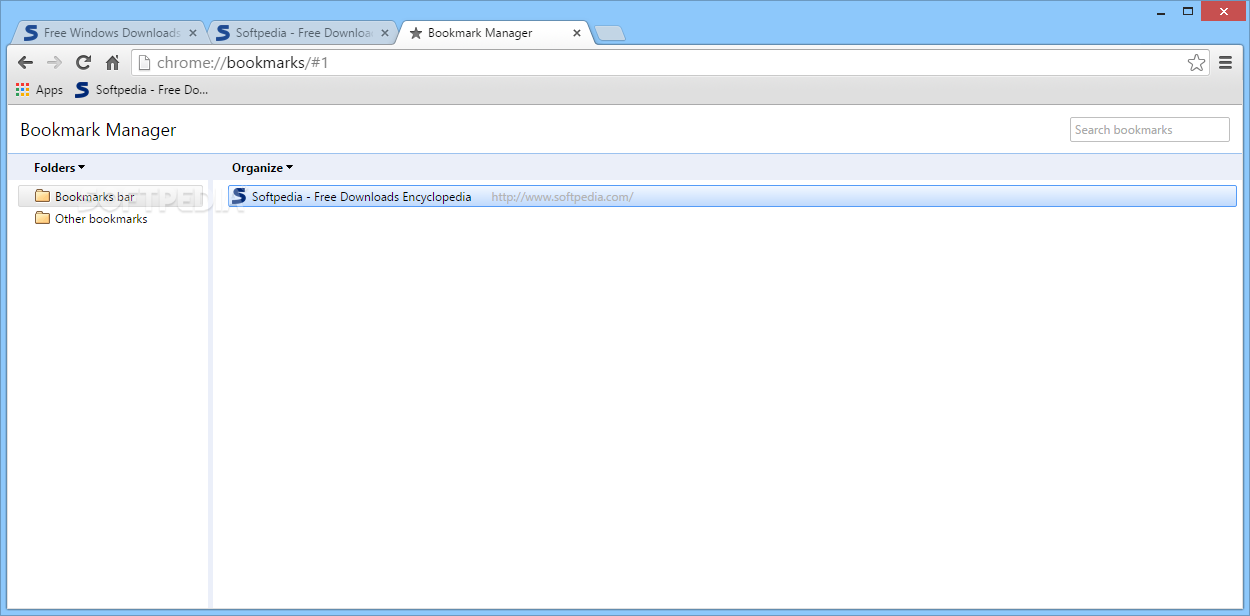Click the Softpedia favicon in bookmark list
Screen dimensions: 1250x616
(239, 197)
